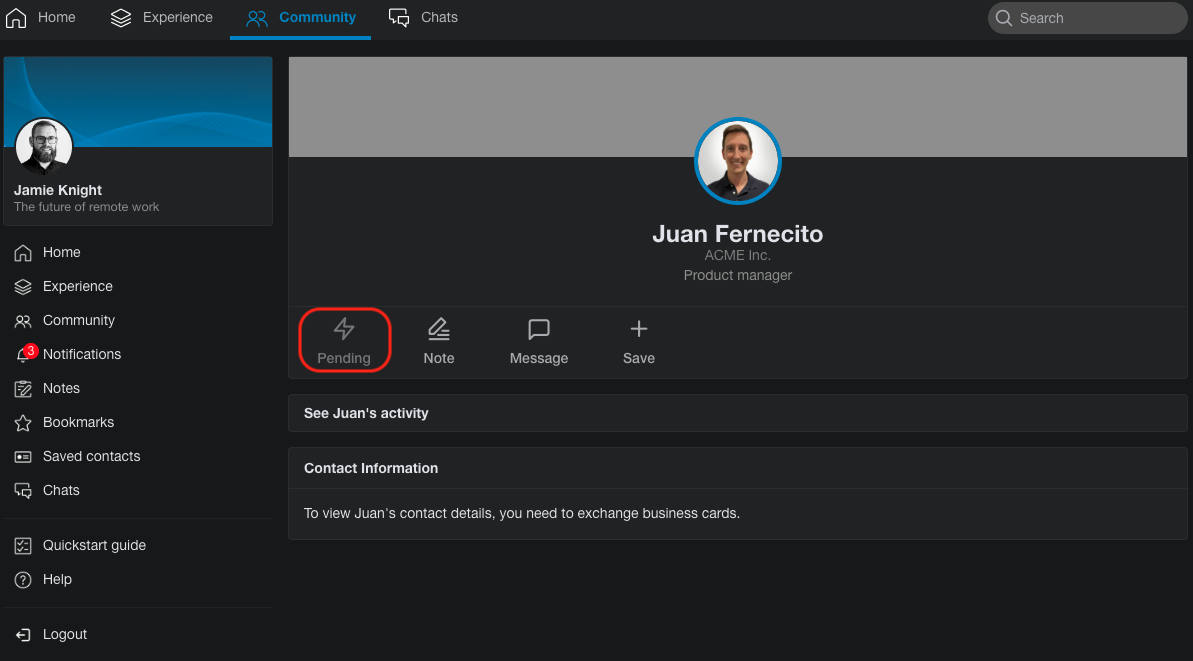The image size is (1193, 661).
Task: Click business cards exchange message text
Action: [522, 513]
